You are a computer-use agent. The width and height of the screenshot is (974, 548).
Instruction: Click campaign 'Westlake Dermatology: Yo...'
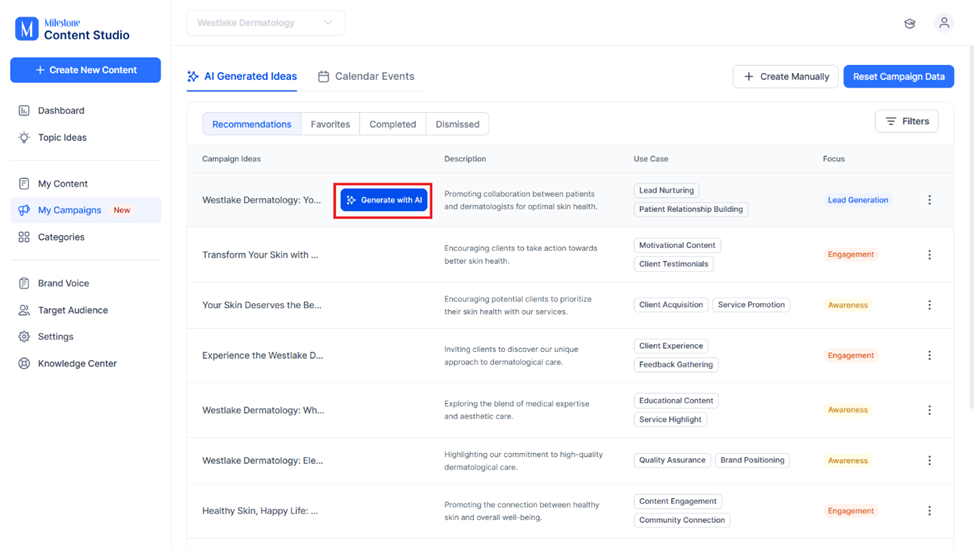coord(262,200)
